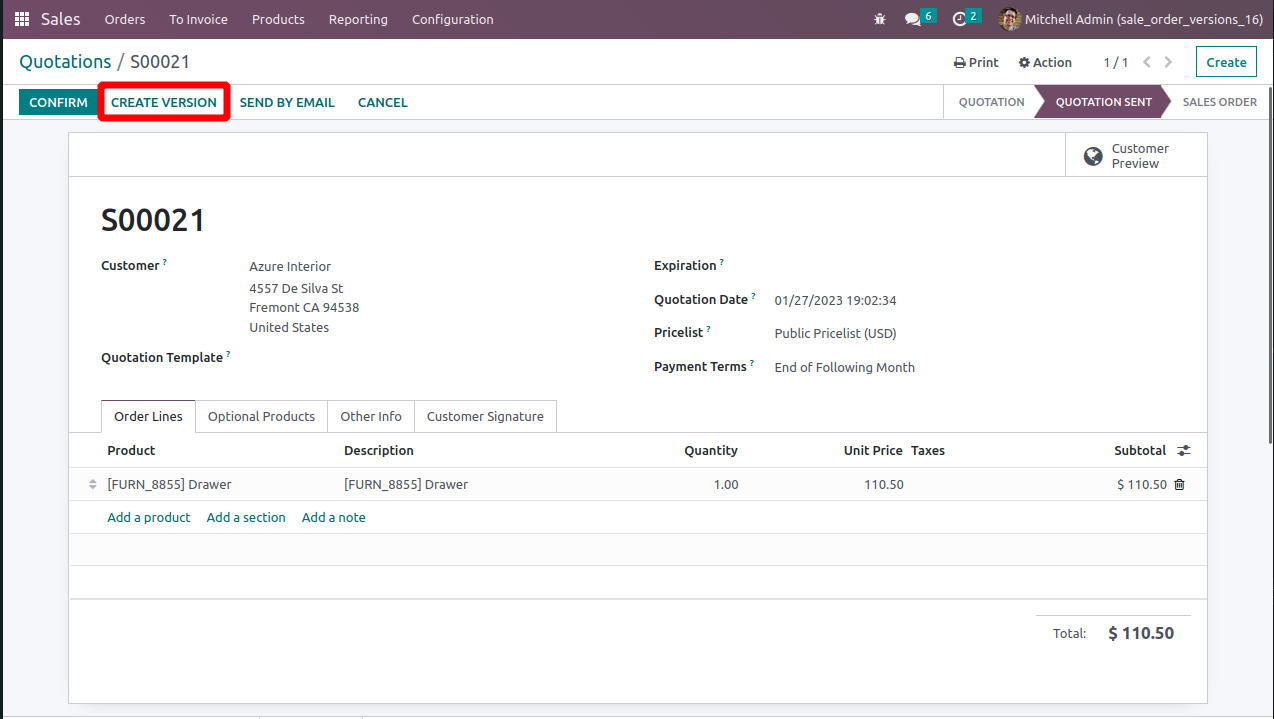The height and width of the screenshot is (719, 1274).
Task: Switch to the Other Info tab
Action: point(371,416)
